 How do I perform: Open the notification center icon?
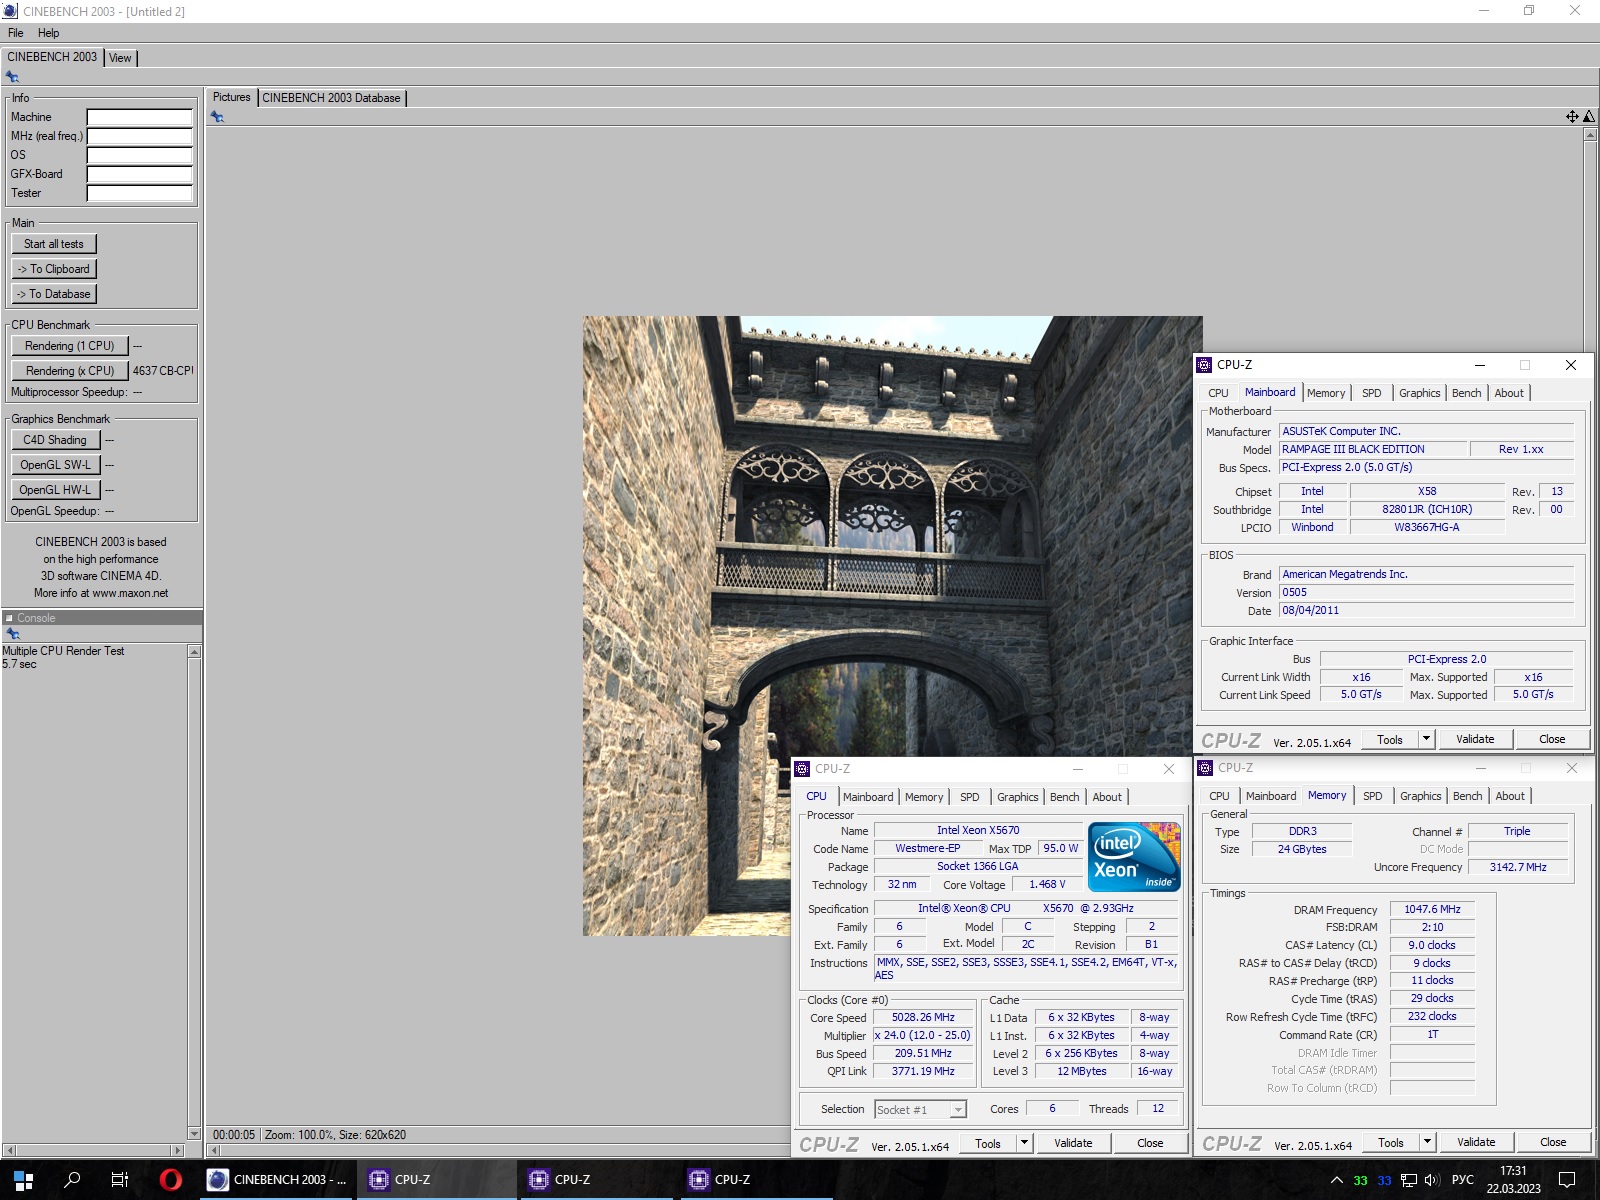1567,1180
